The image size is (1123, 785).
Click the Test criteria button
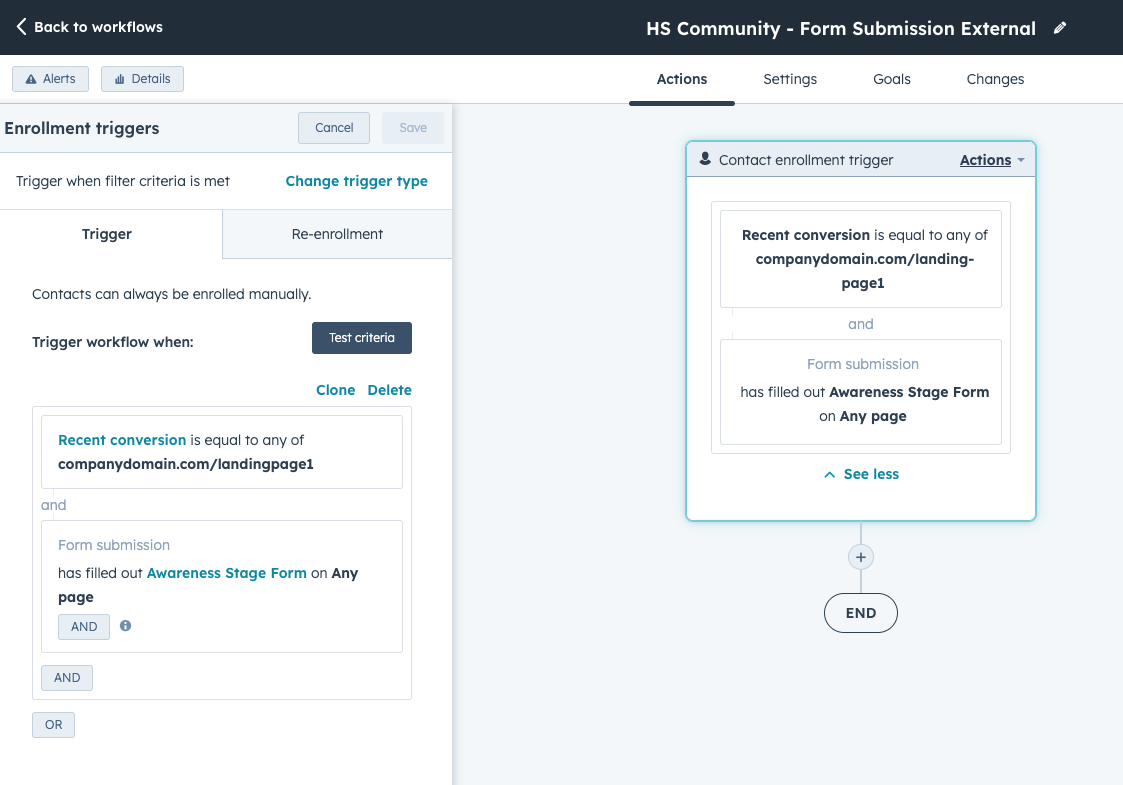(x=361, y=338)
